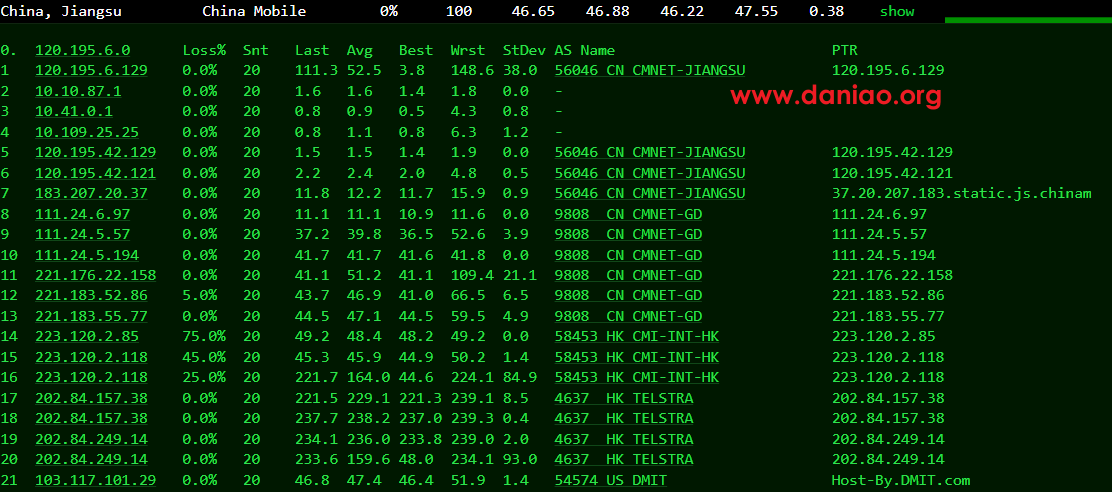Viewport: 1112px width, 492px height.
Task: Click the 45.0% loss value
Action: click(x=204, y=357)
